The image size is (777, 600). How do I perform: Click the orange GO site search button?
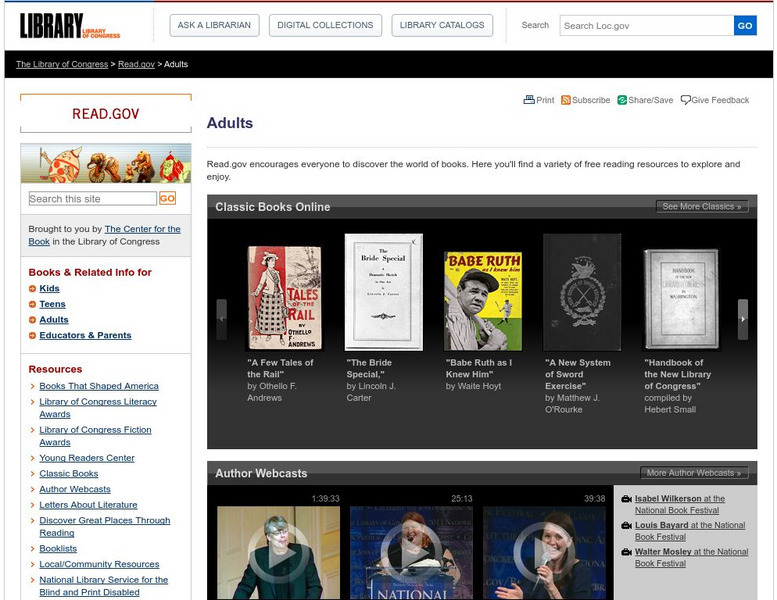[x=167, y=199]
